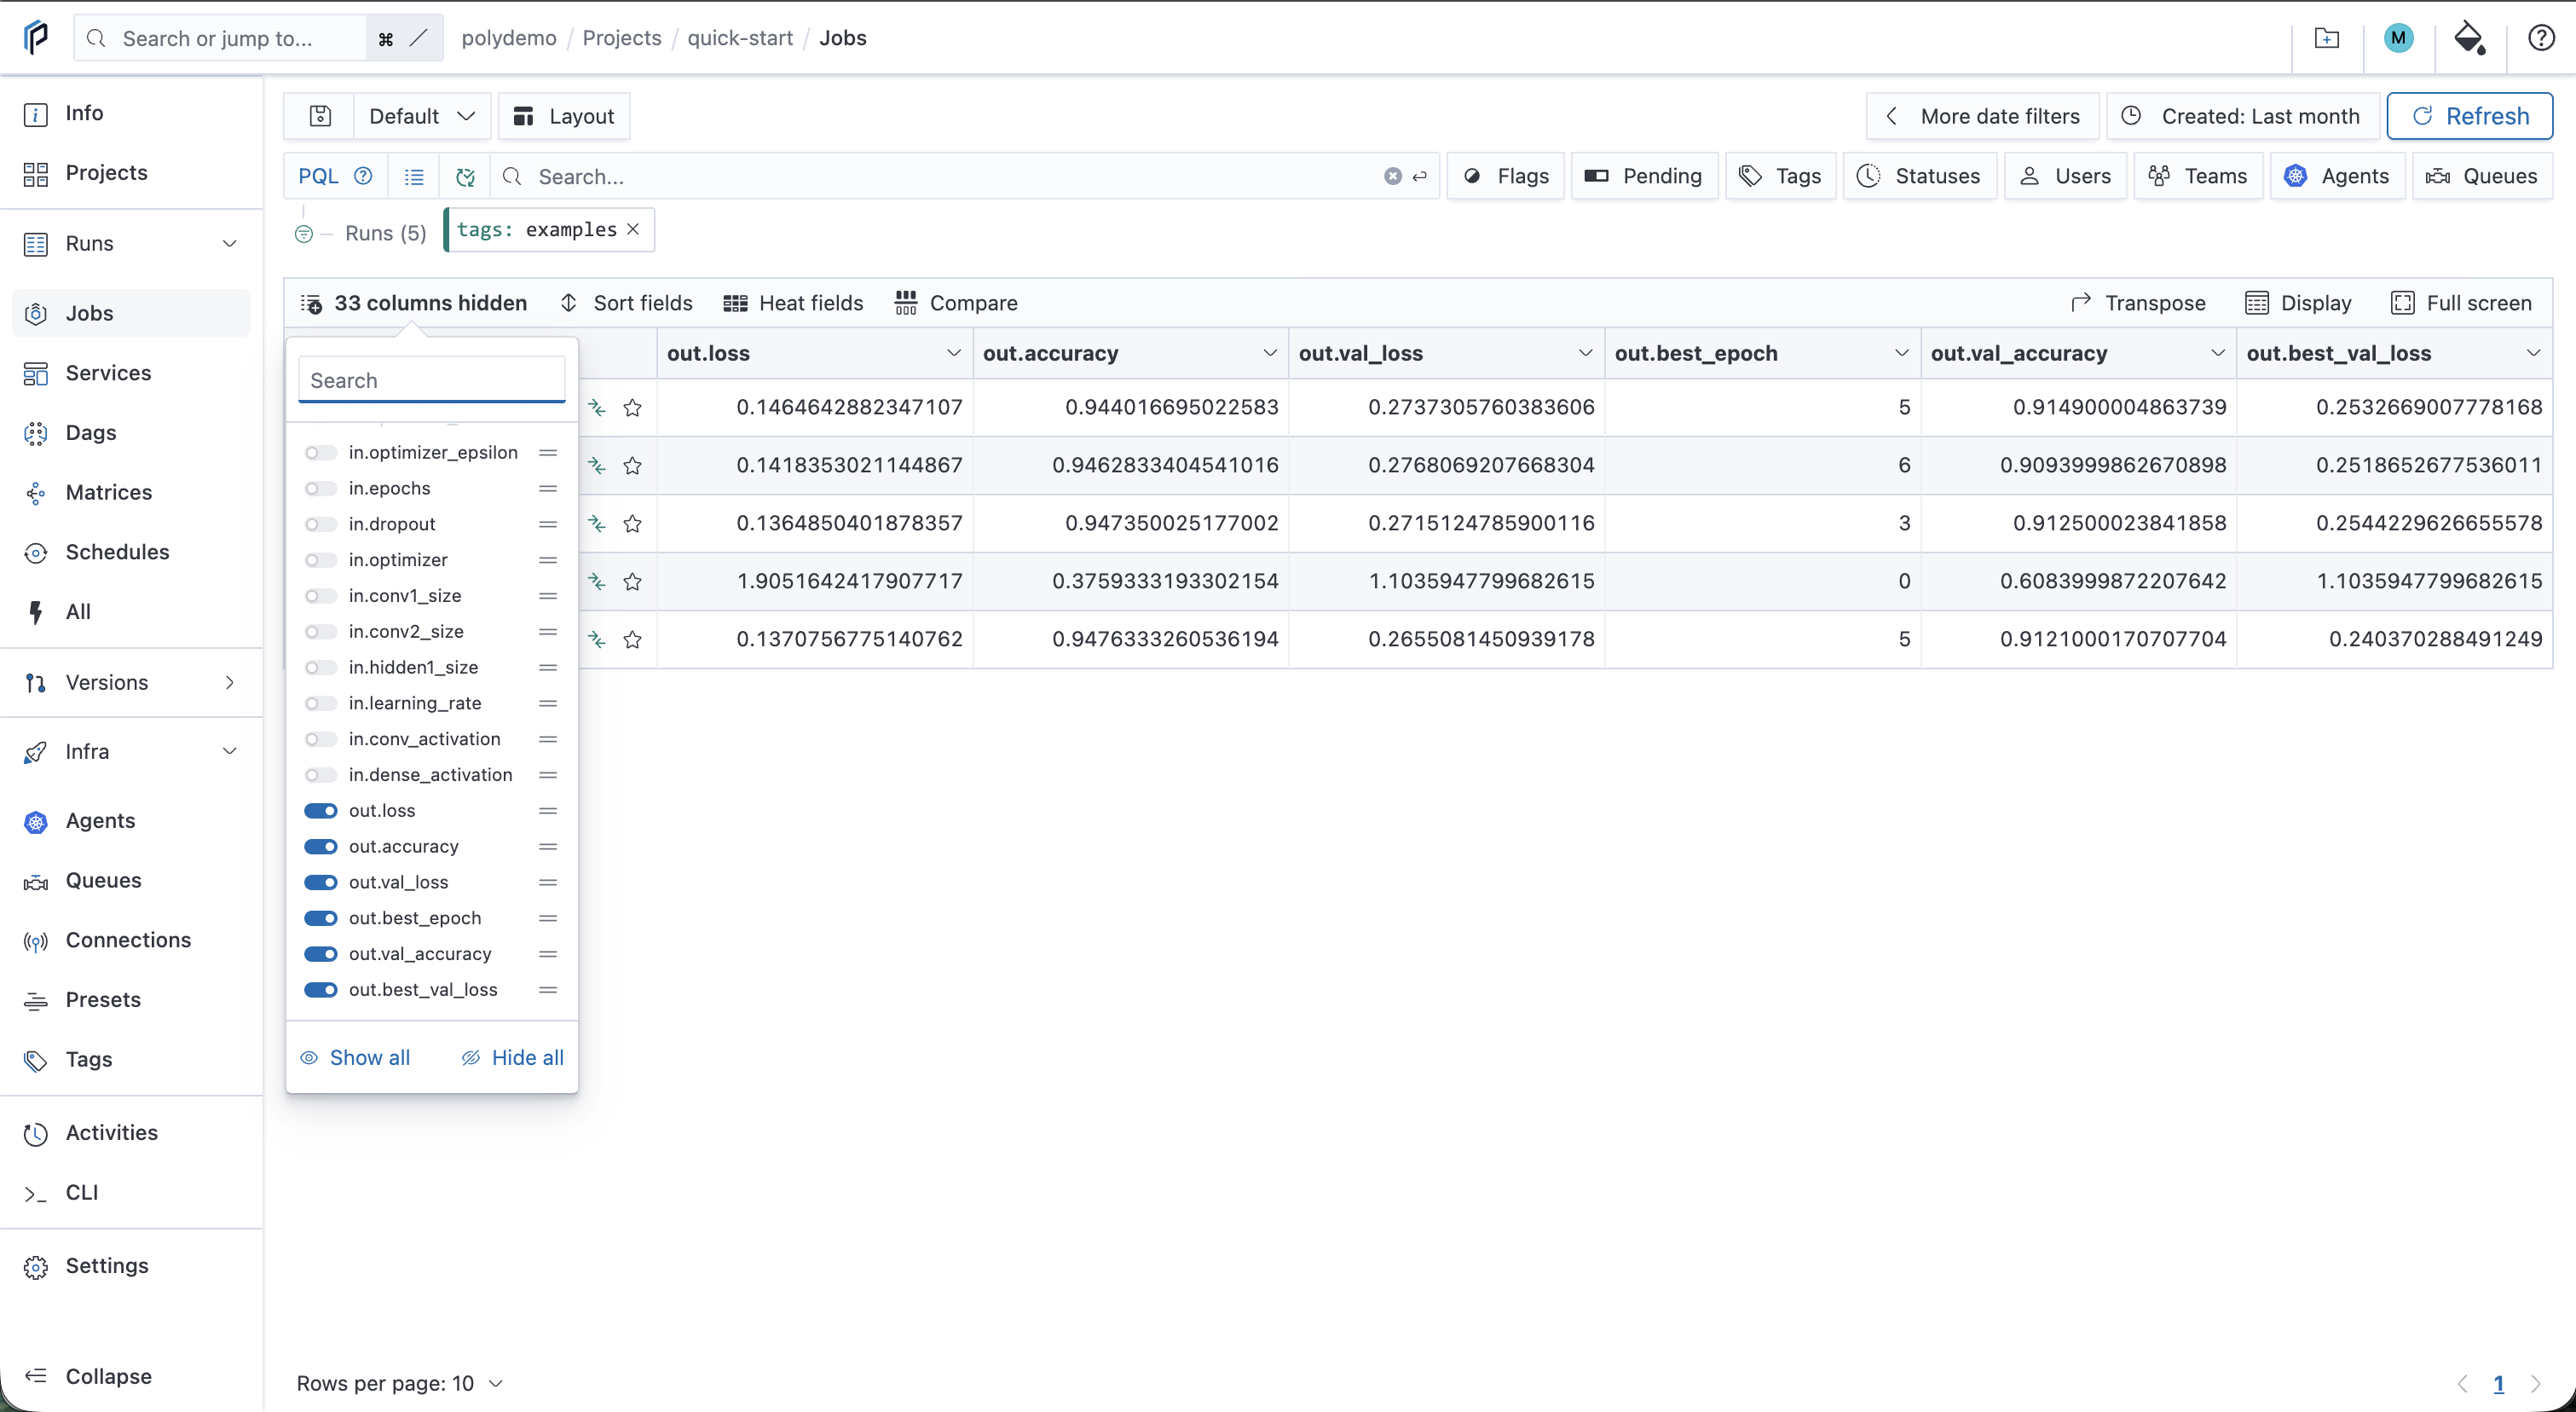Clear the search query icon
2576x1412 pixels.
1392,176
